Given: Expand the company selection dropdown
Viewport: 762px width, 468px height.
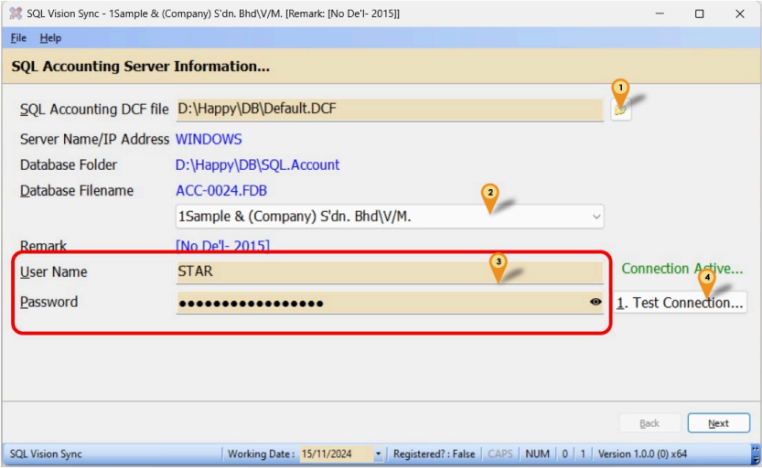Looking at the screenshot, I should 596,217.
